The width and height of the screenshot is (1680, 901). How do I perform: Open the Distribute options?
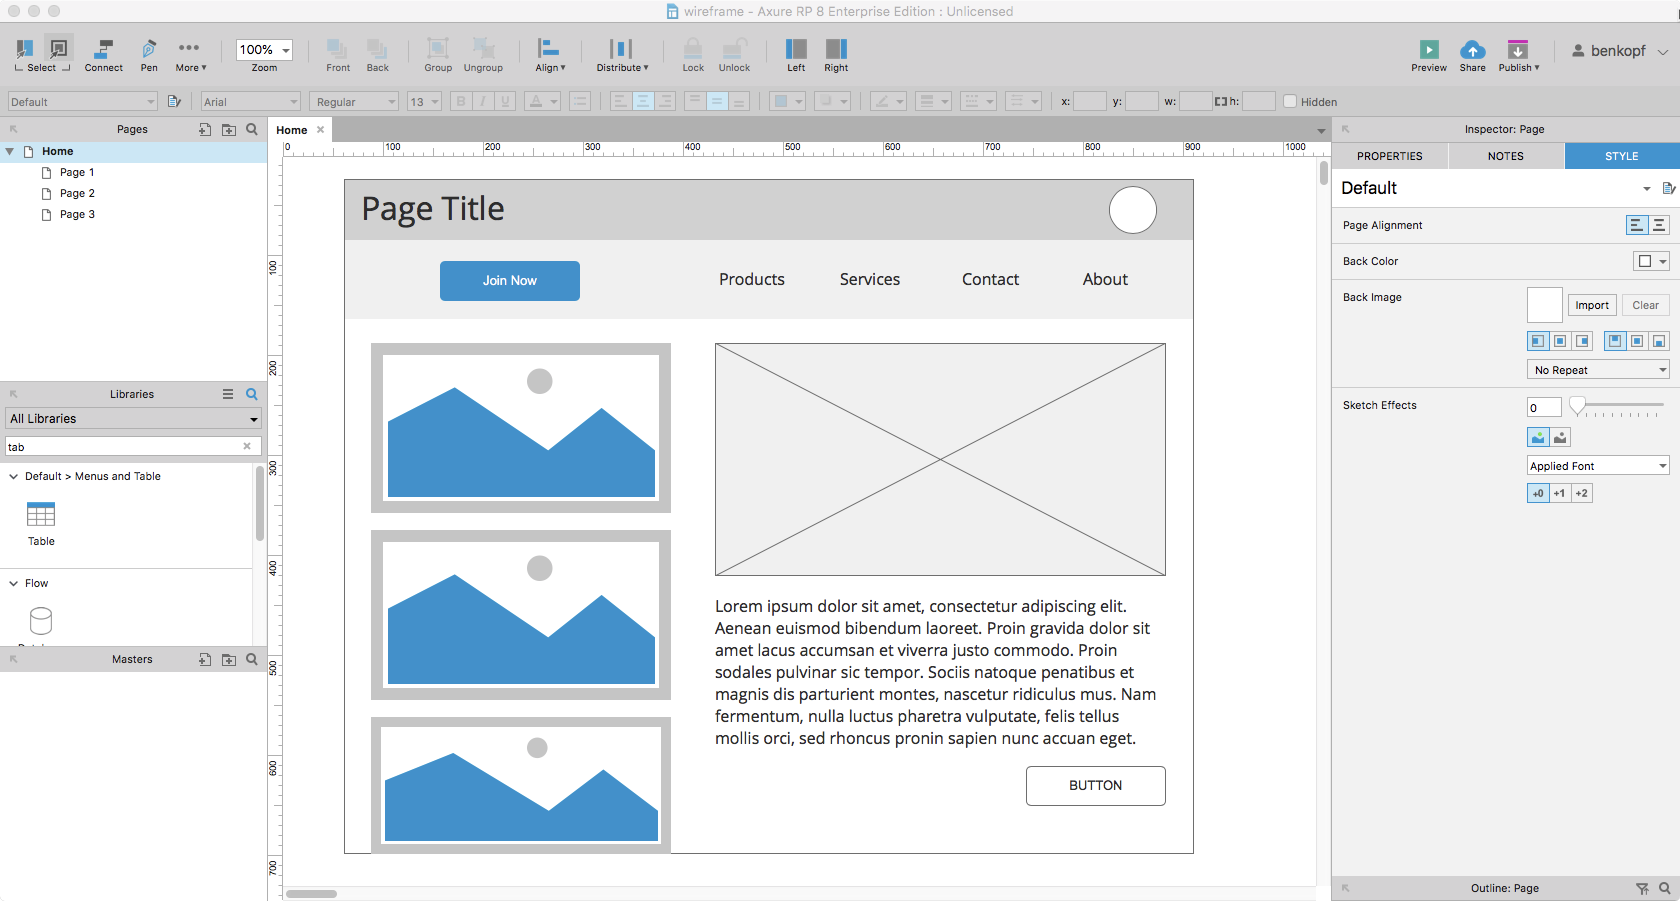pyautogui.click(x=622, y=54)
